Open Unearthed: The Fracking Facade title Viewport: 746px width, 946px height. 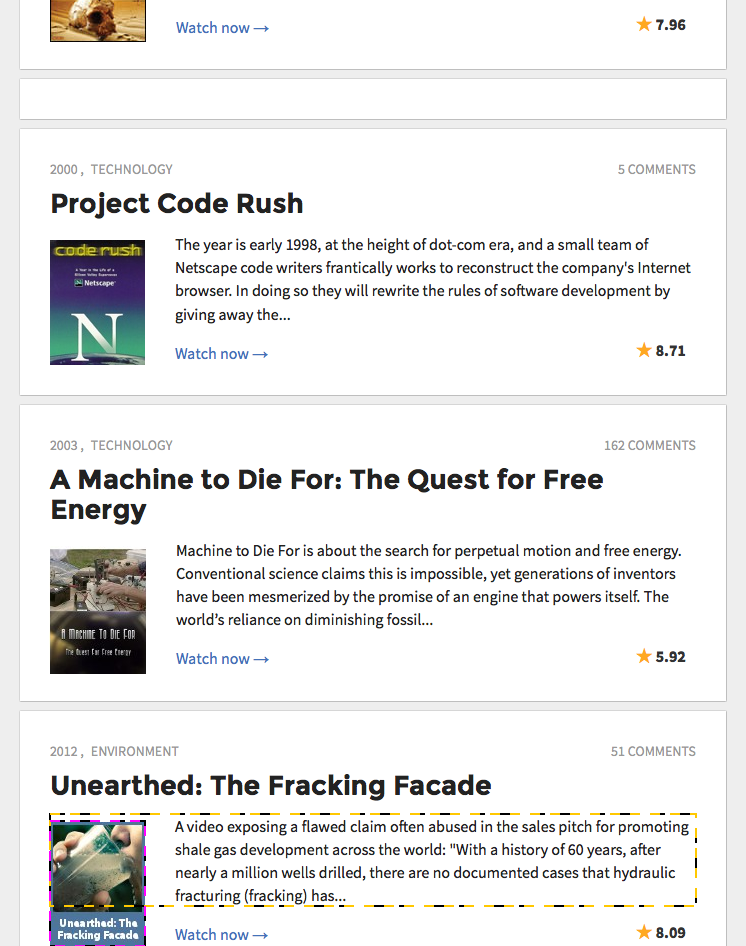tap(271, 786)
